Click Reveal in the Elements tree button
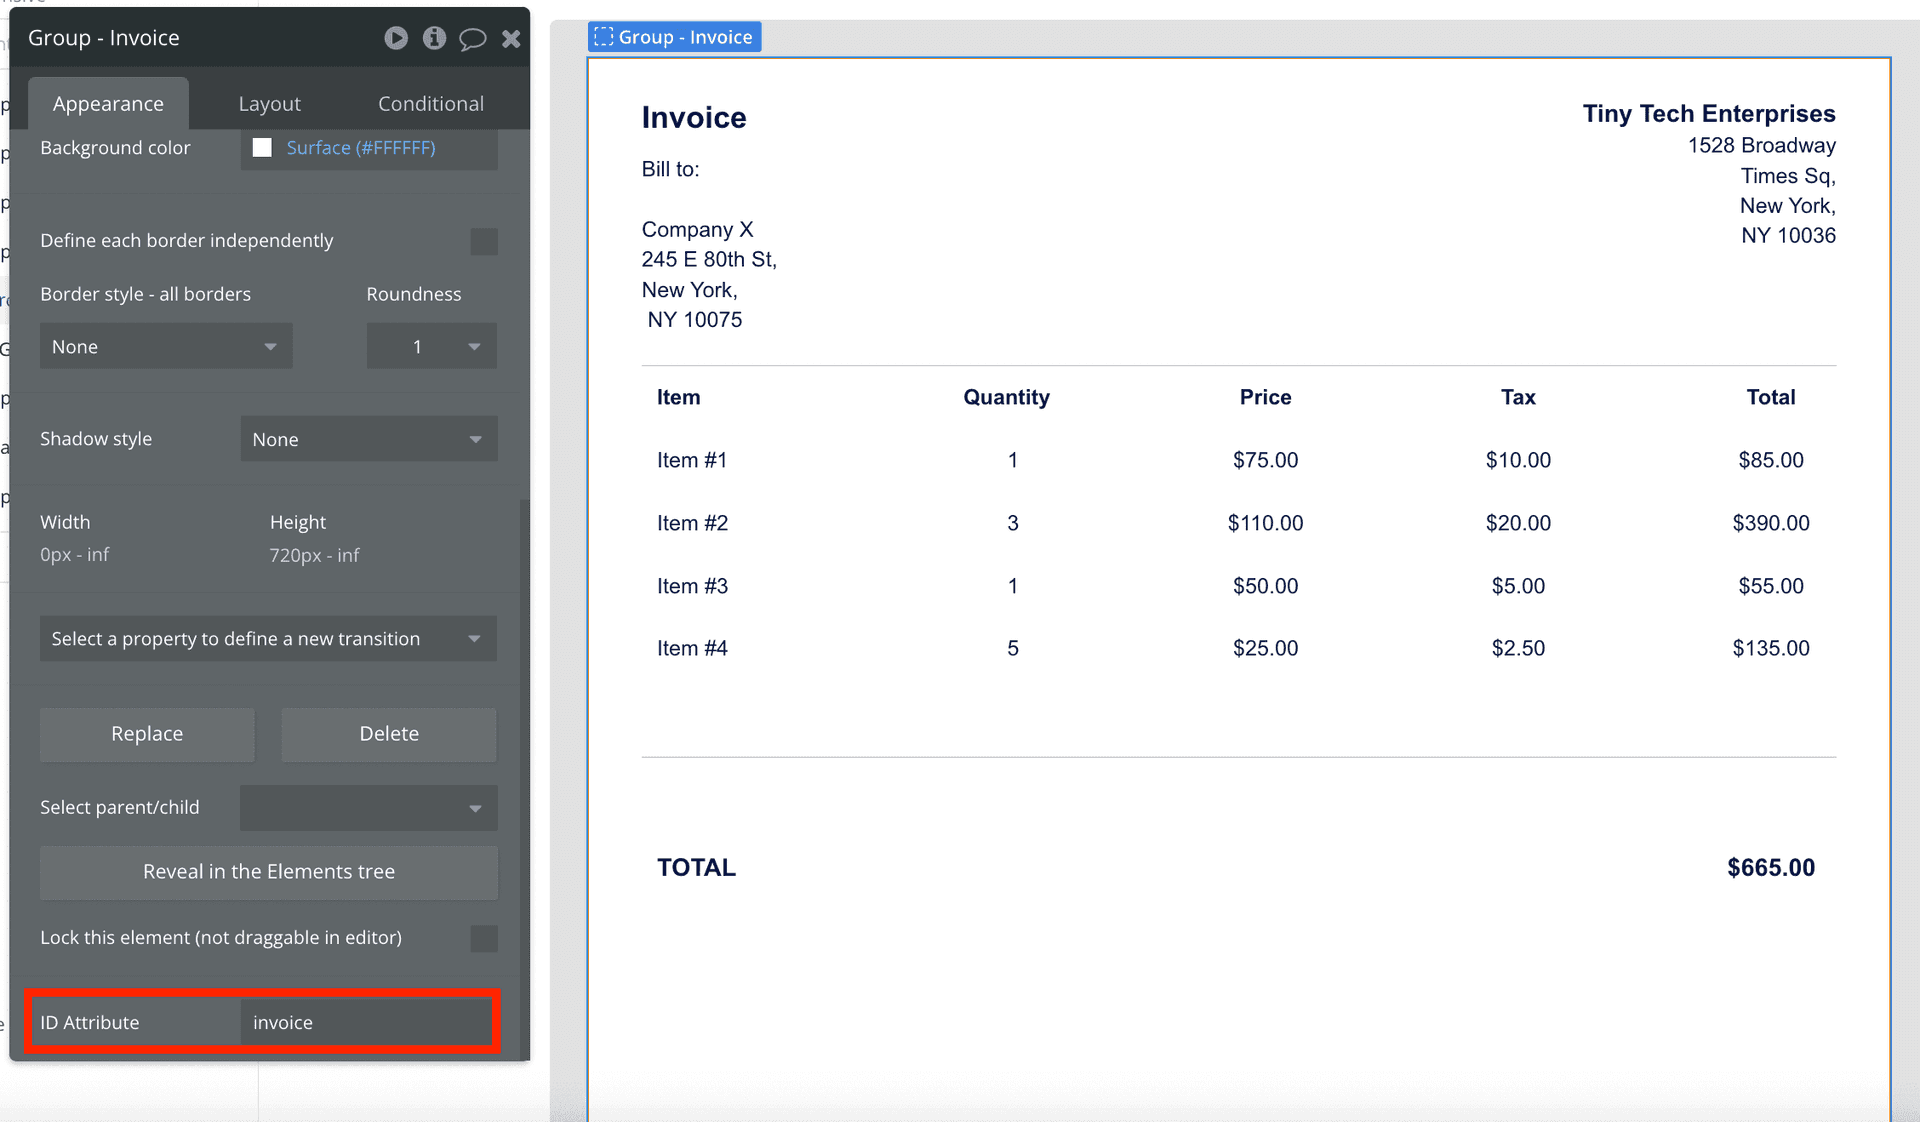 pos(268,871)
